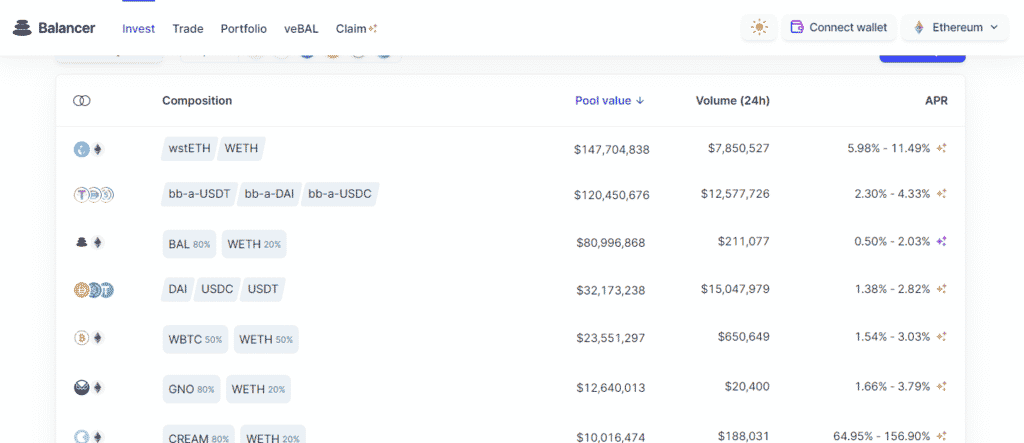Image resolution: width=1024 pixels, height=443 pixels.
Task: Click token icons of BAL/WETH pool
Action: 89,242
